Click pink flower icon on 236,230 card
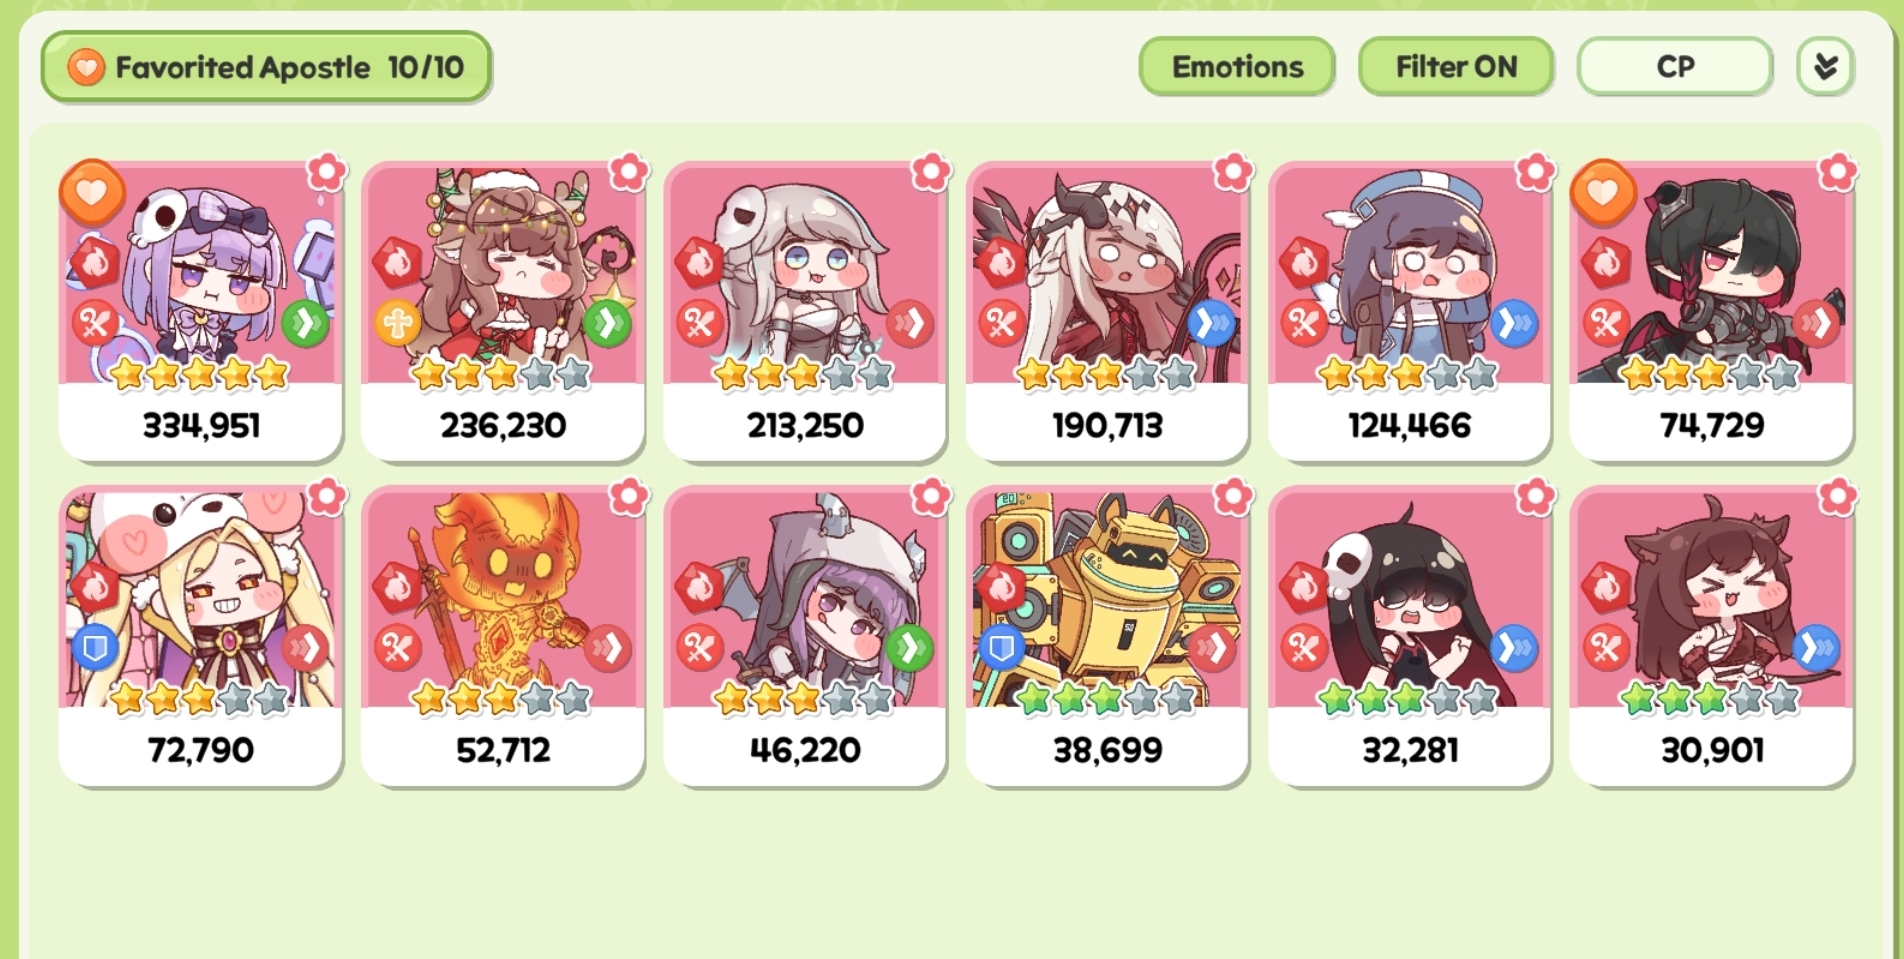Screen dimensions: 1904x959 (629, 172)
